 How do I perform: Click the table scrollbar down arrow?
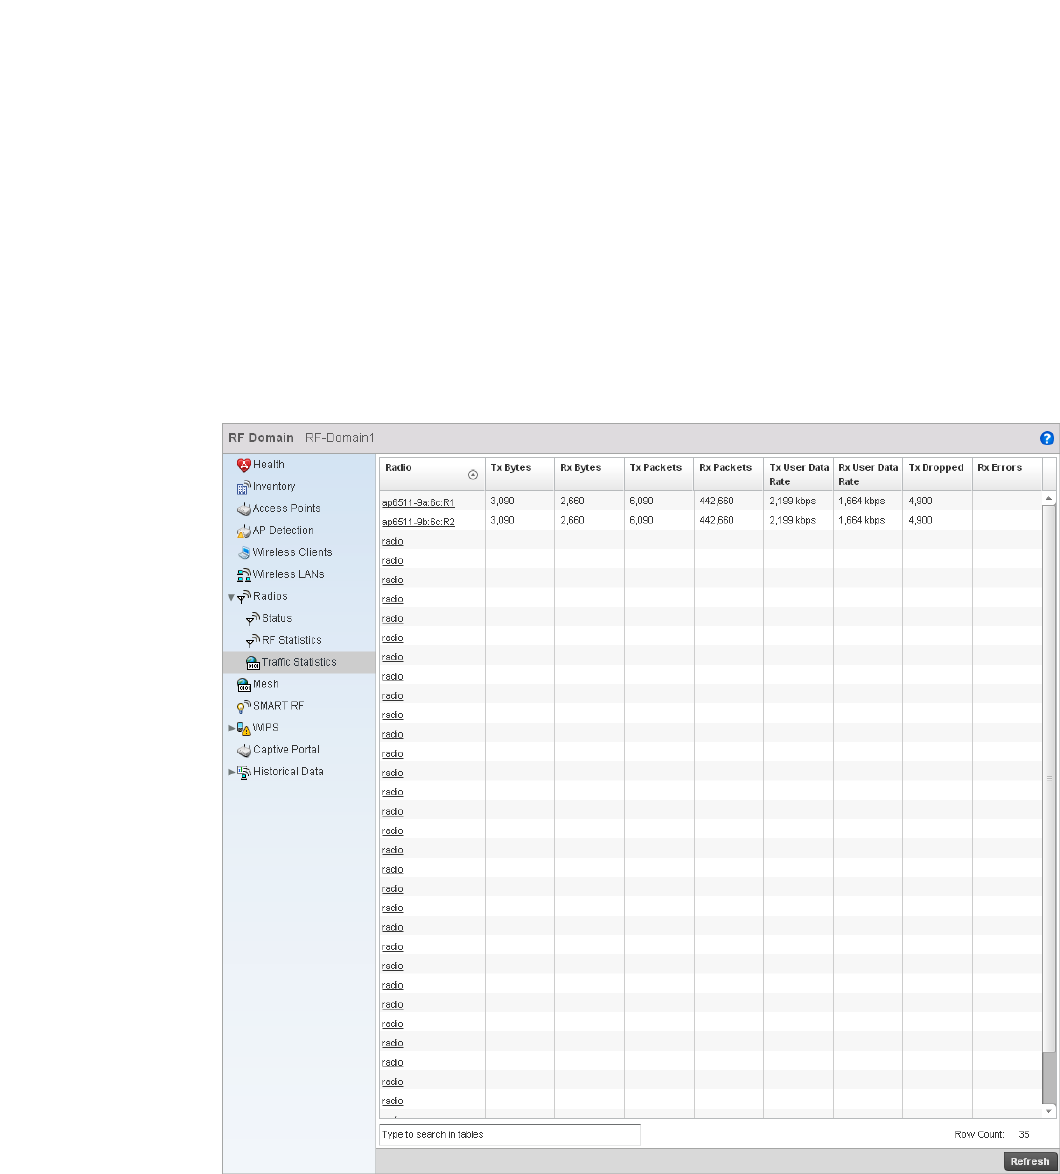(1049, 1111)
